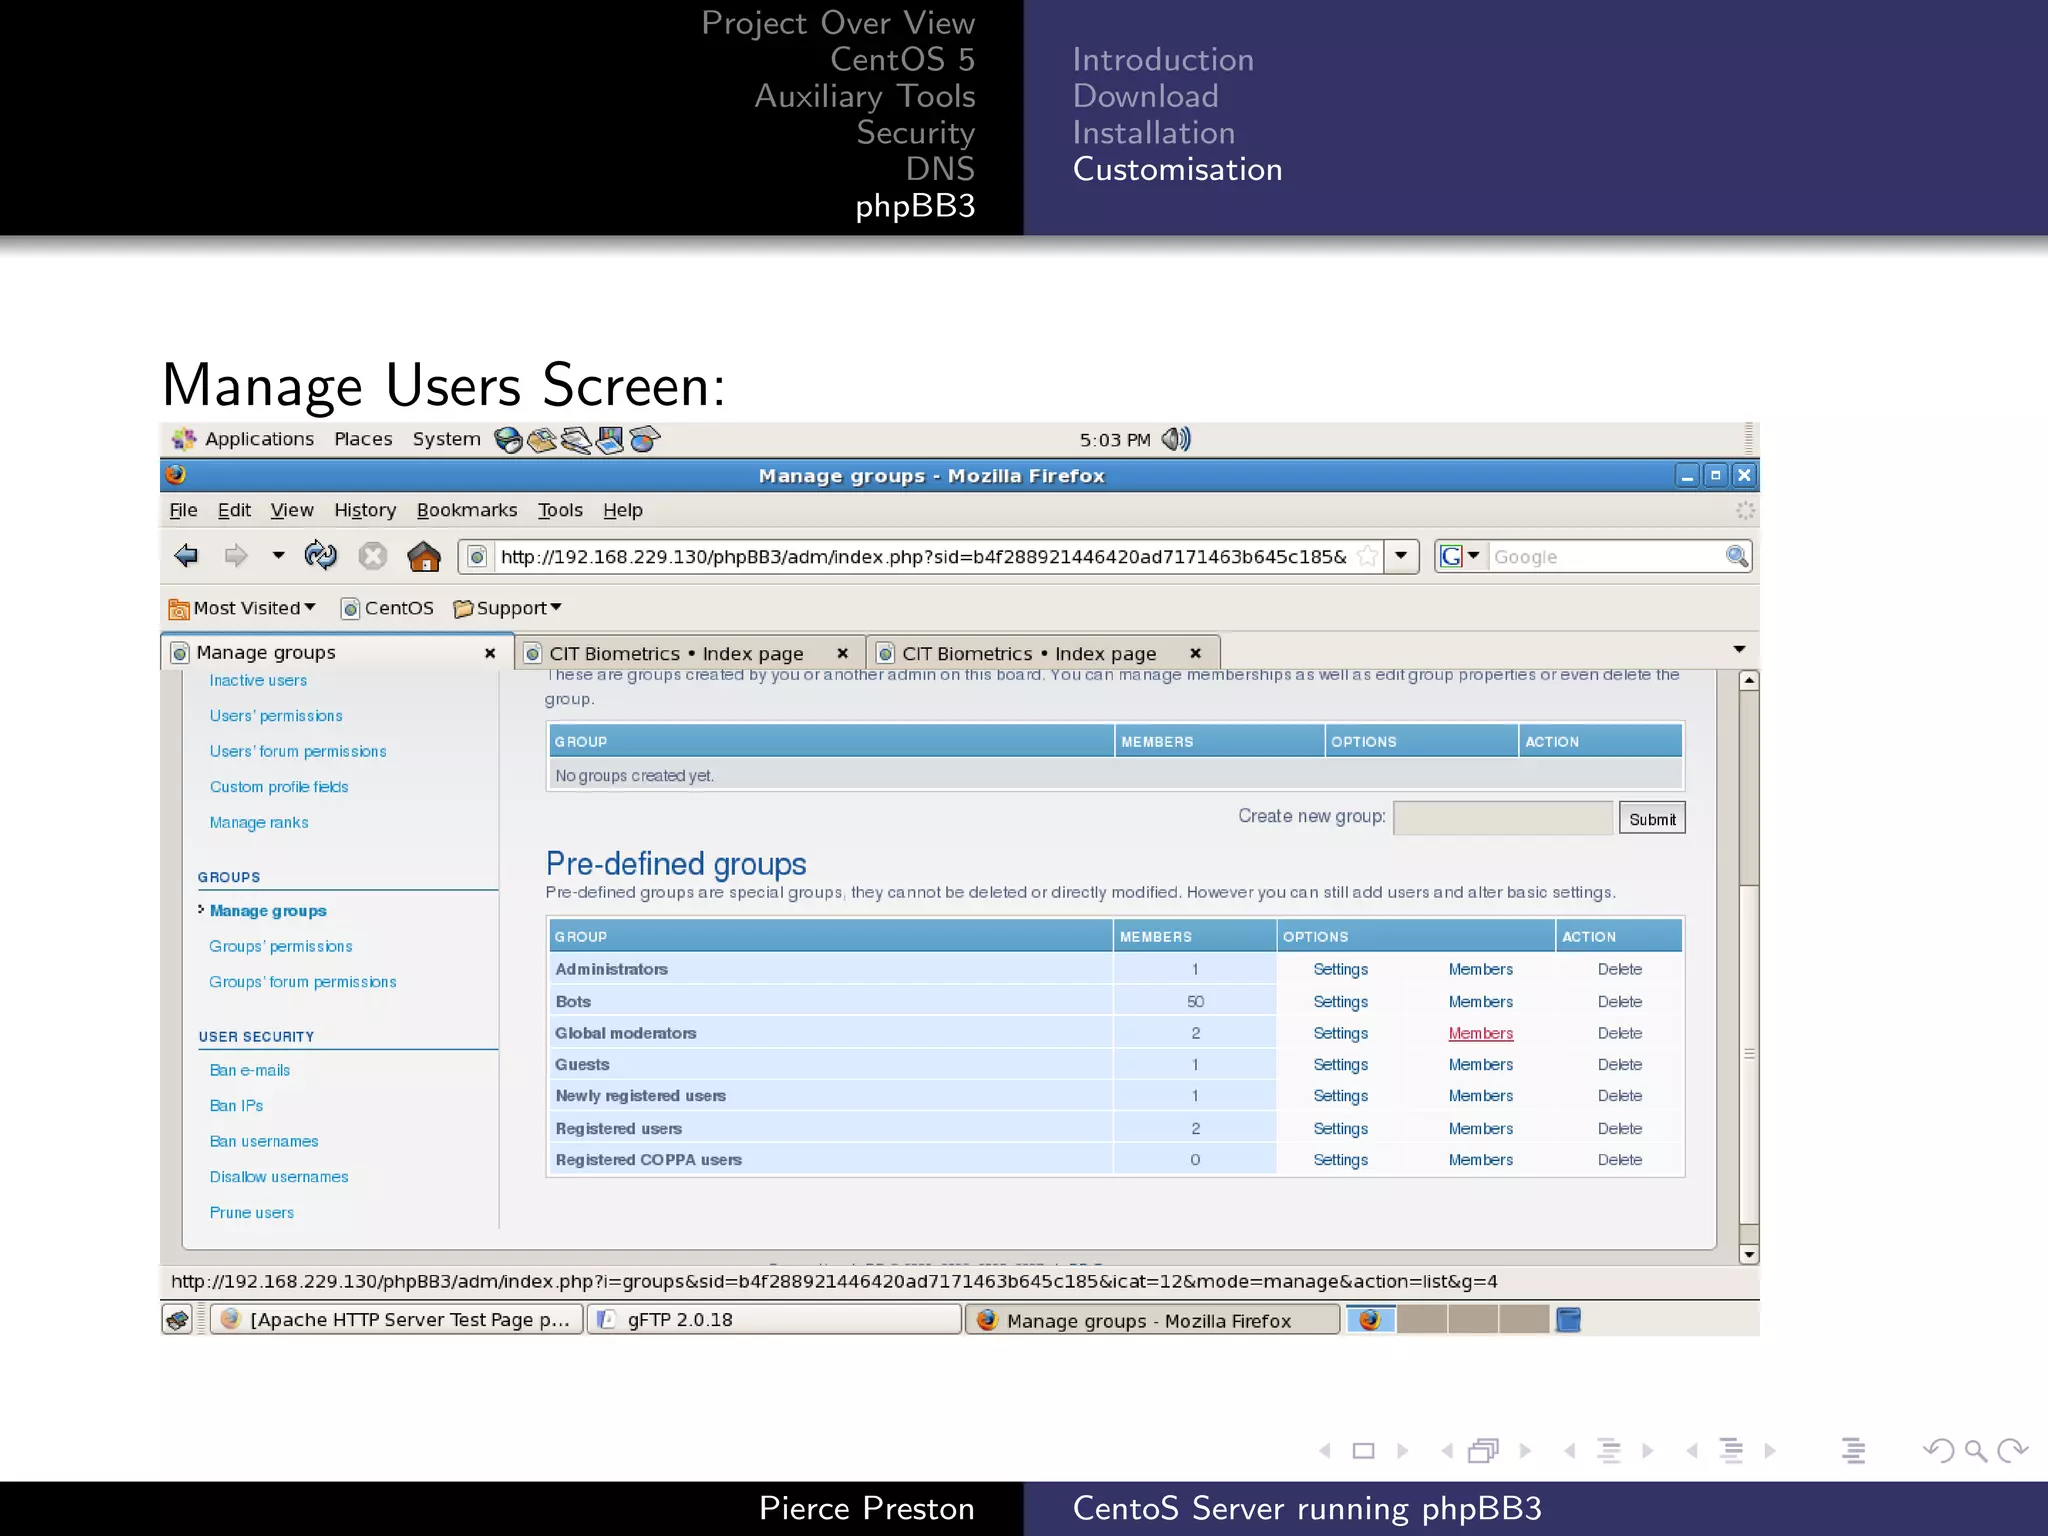Click the stop loading icon
This screenshot has width=2048, height=1536.
(373, 555)
